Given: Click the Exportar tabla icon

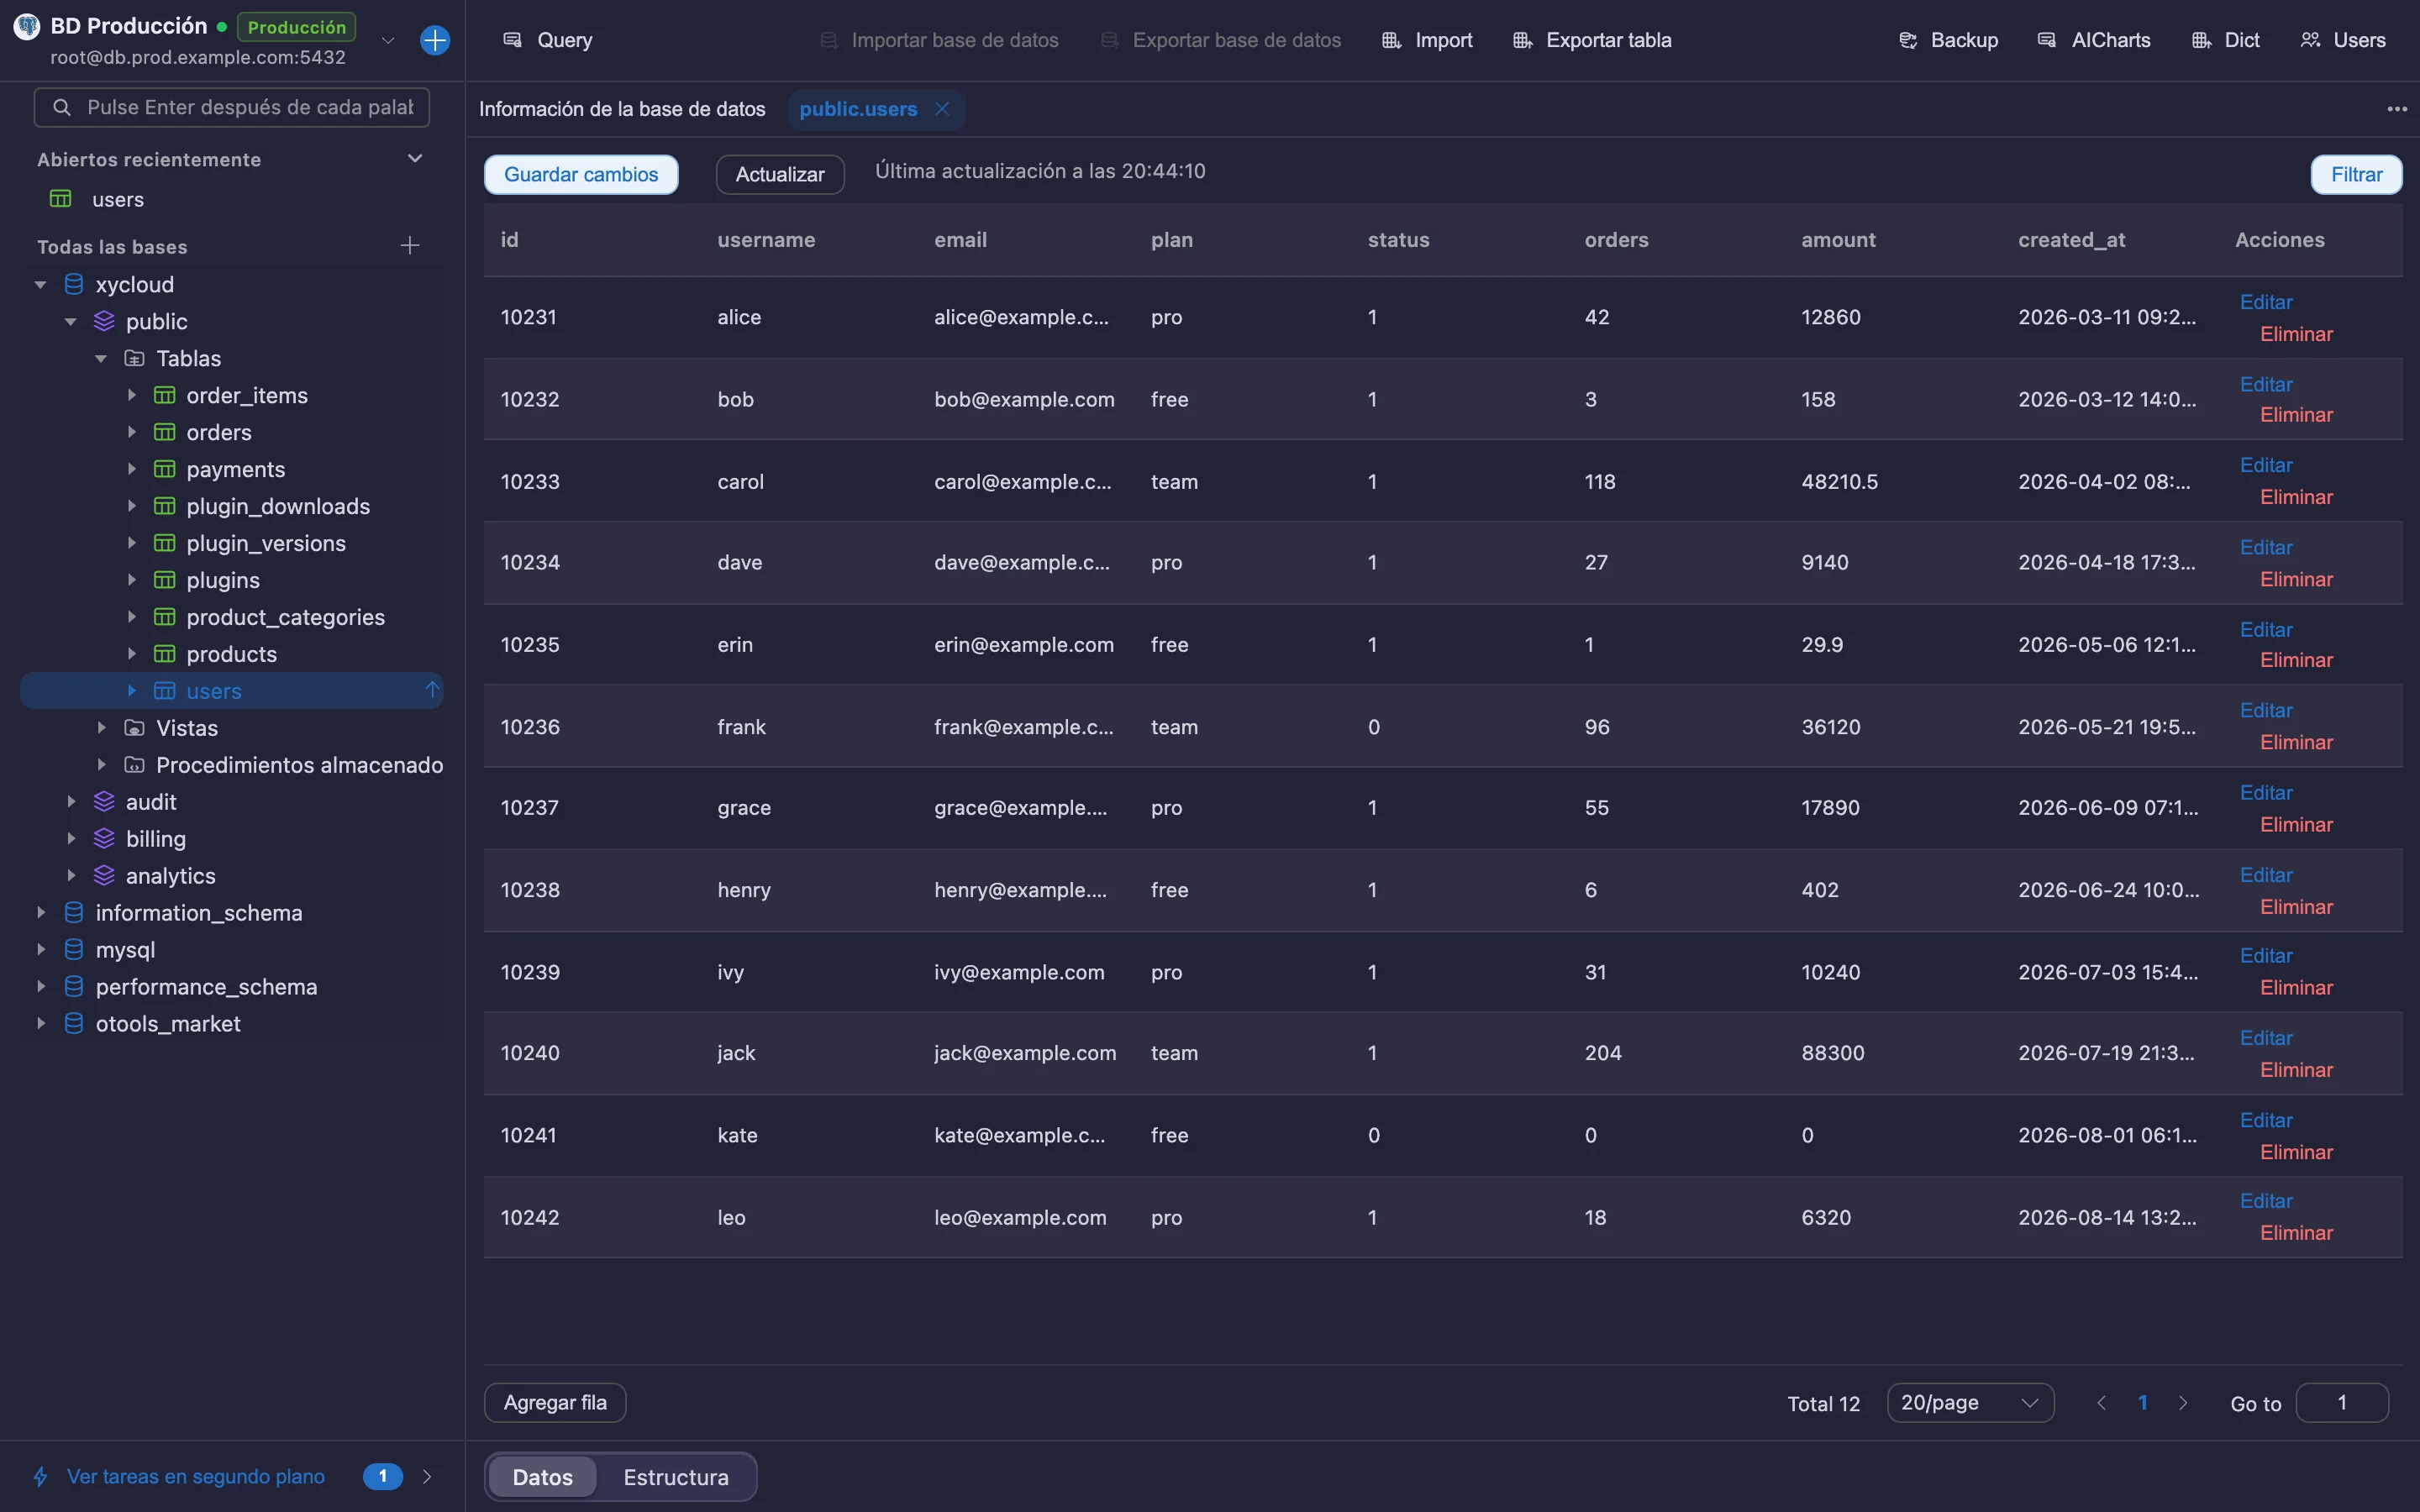Looking at the screenshot, I should [1522, 40].
